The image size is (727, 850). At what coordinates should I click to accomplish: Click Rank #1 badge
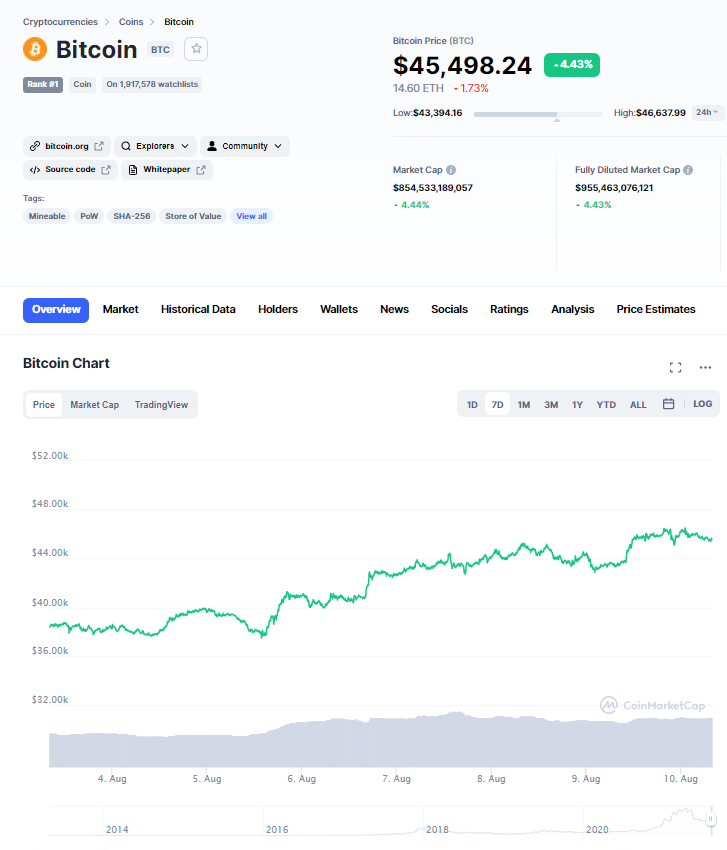tap(43, 85)
